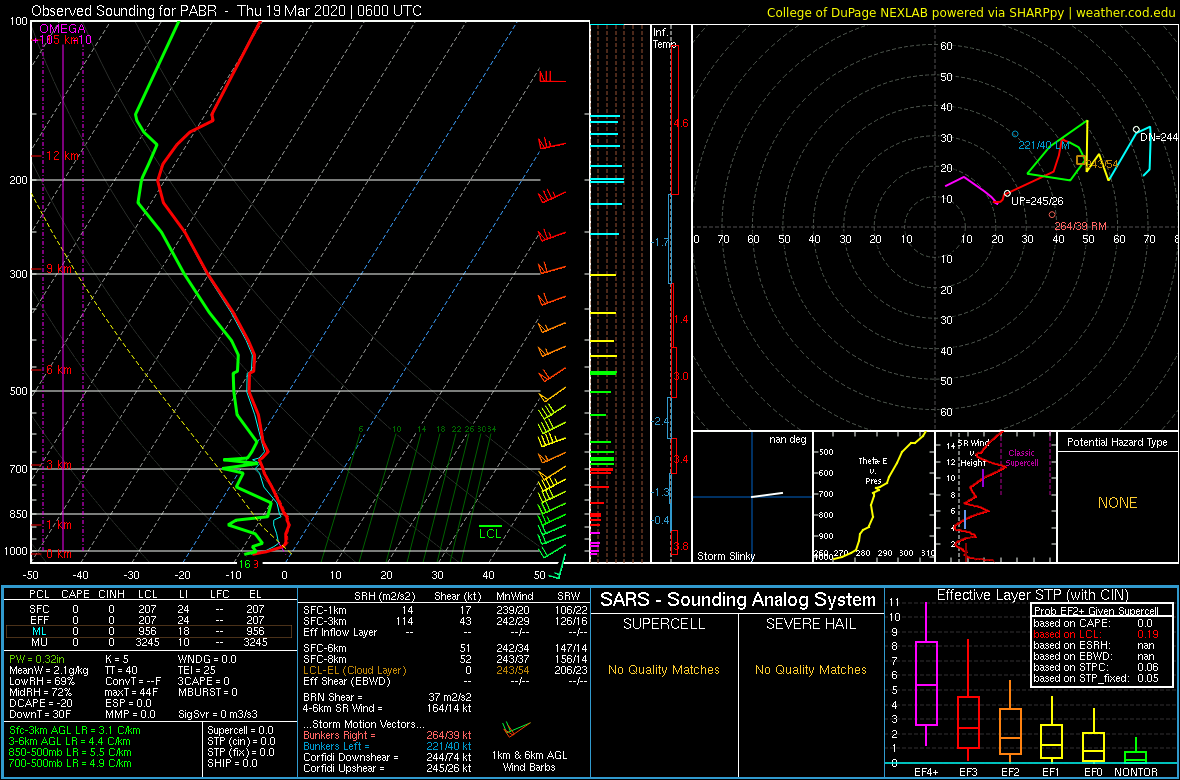Open the weather.cod.edu NEXLAB credit text
Viewport: 1180px width, 780px height.
[971, 11]
